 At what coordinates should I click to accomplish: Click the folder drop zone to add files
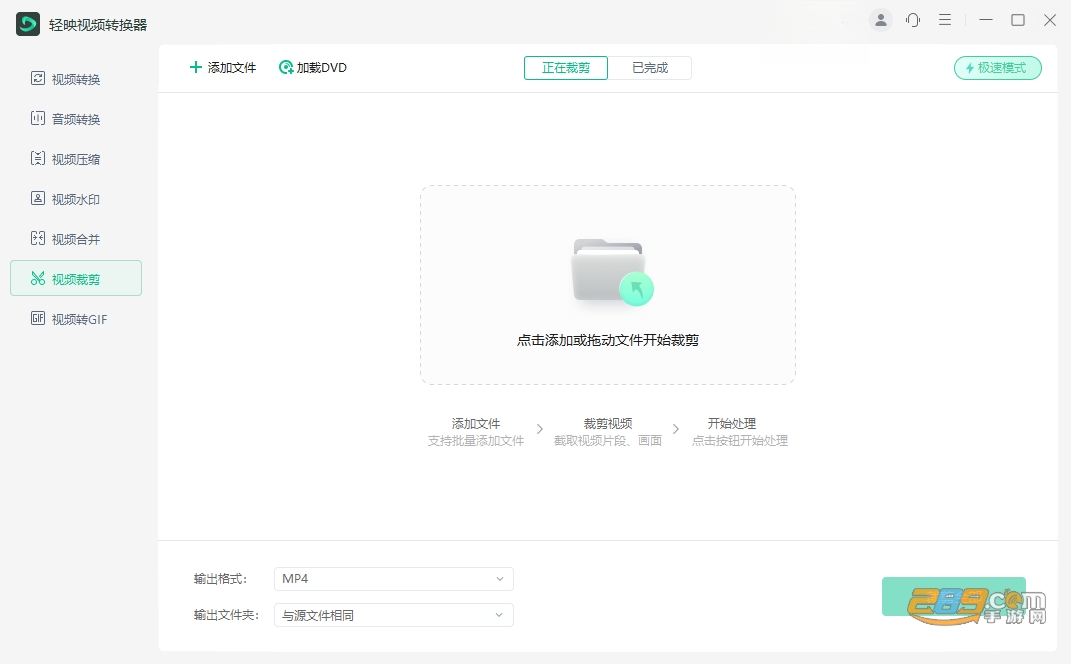[x=608, y=285]
